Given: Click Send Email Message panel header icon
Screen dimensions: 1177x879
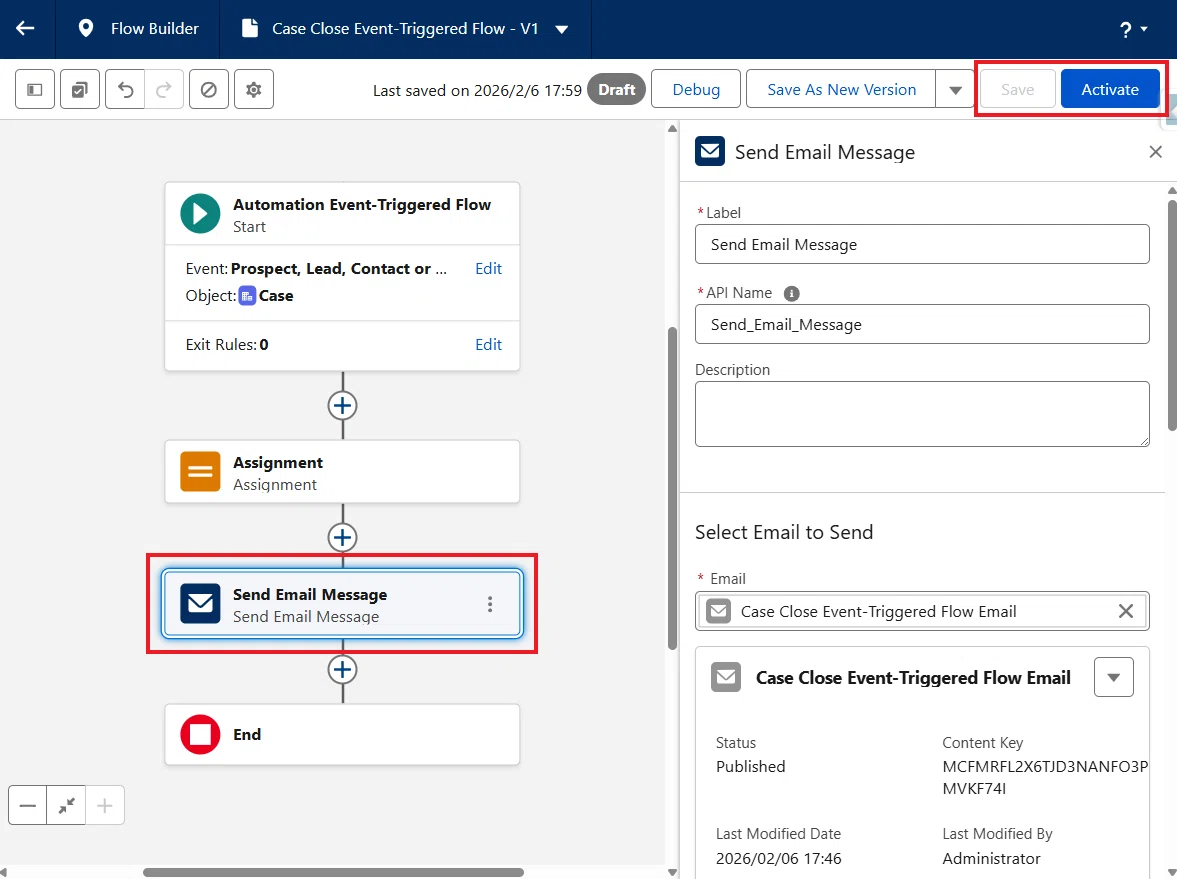Looking at the screenshot, I should click(710, 151).
